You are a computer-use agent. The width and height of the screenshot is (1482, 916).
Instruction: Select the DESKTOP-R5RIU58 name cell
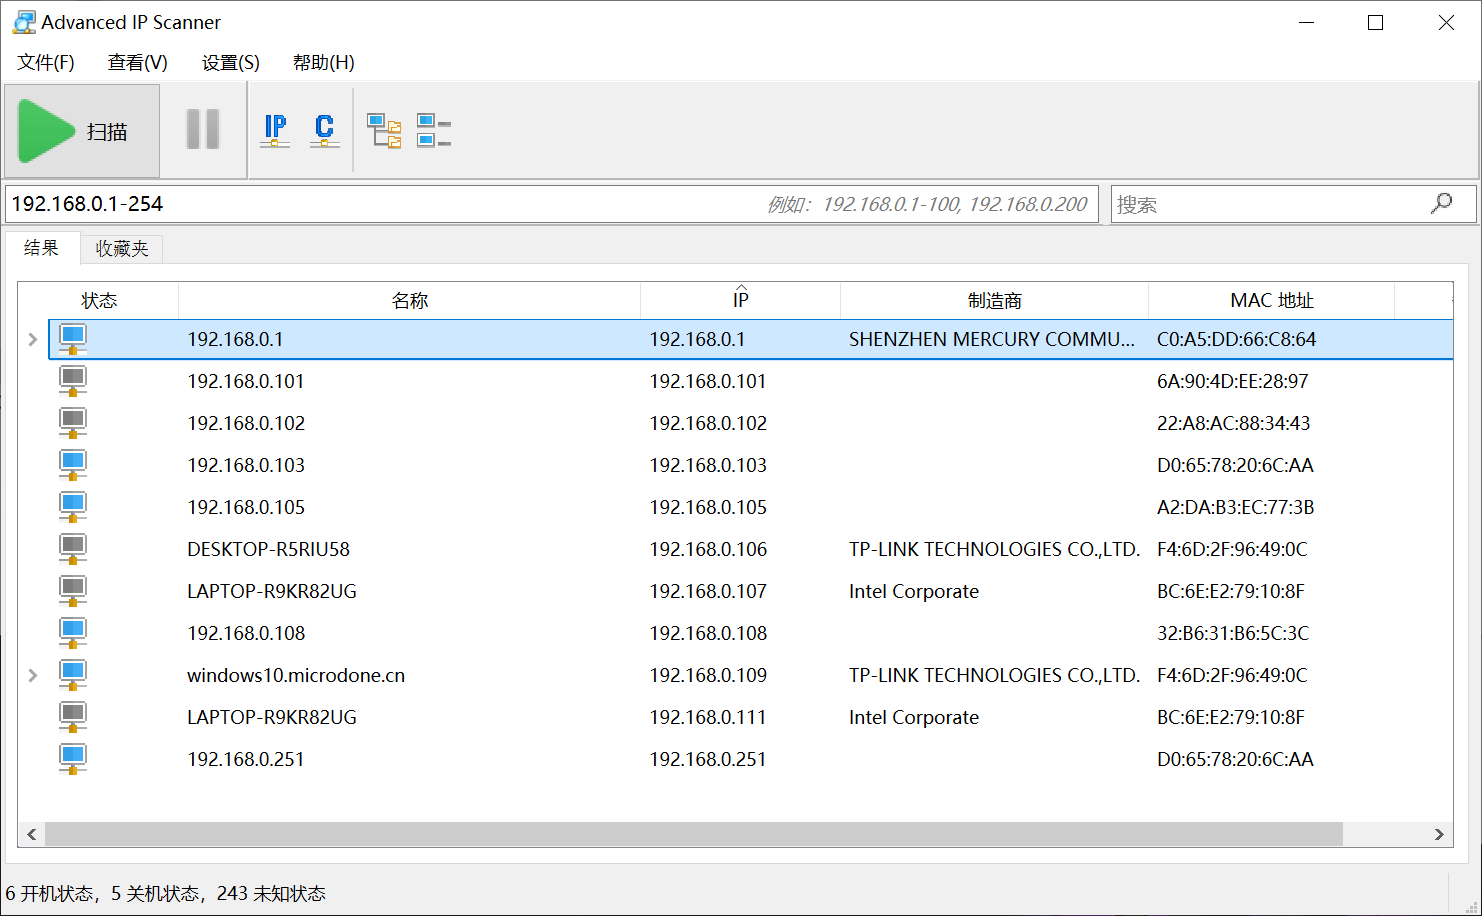tap(268, 549)
